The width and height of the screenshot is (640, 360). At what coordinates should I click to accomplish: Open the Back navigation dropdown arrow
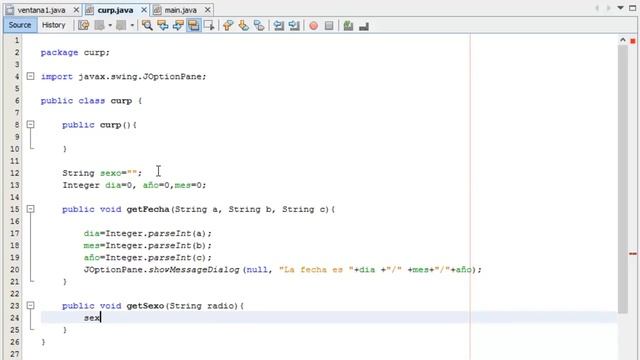110,26
